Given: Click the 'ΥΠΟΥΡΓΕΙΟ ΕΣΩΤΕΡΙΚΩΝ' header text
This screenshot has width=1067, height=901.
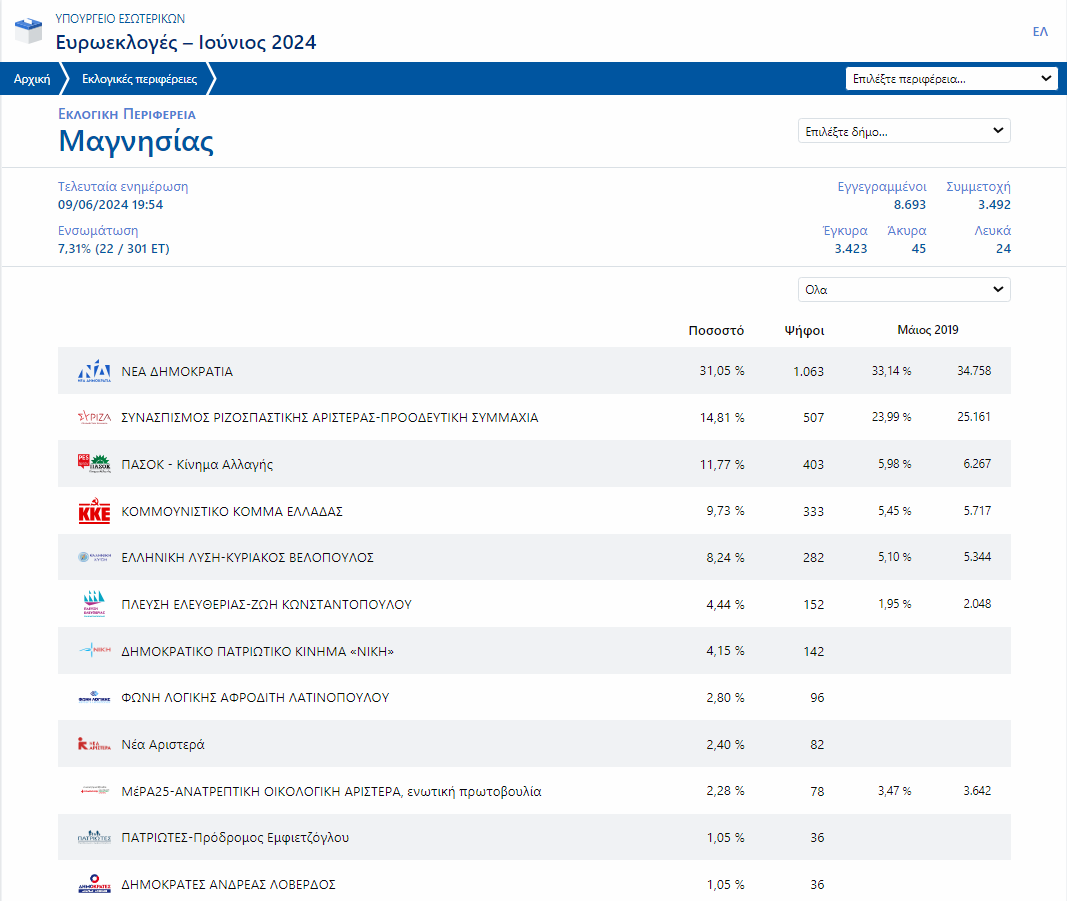Looking at the screenshot, I should point(120,18).
